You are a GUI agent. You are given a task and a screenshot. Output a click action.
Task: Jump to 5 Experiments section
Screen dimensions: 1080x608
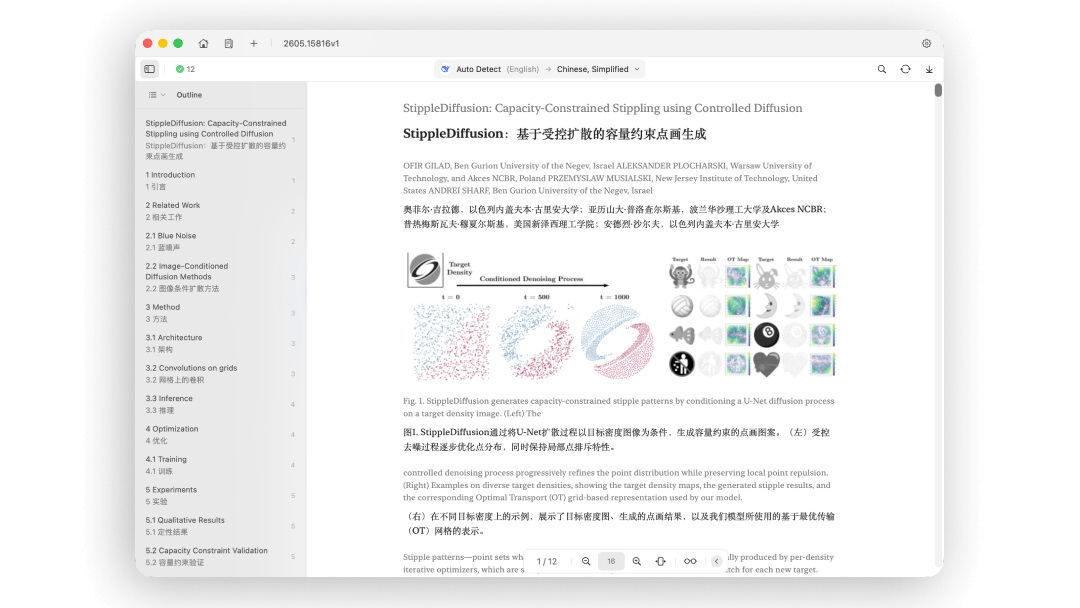coord(219,495)
